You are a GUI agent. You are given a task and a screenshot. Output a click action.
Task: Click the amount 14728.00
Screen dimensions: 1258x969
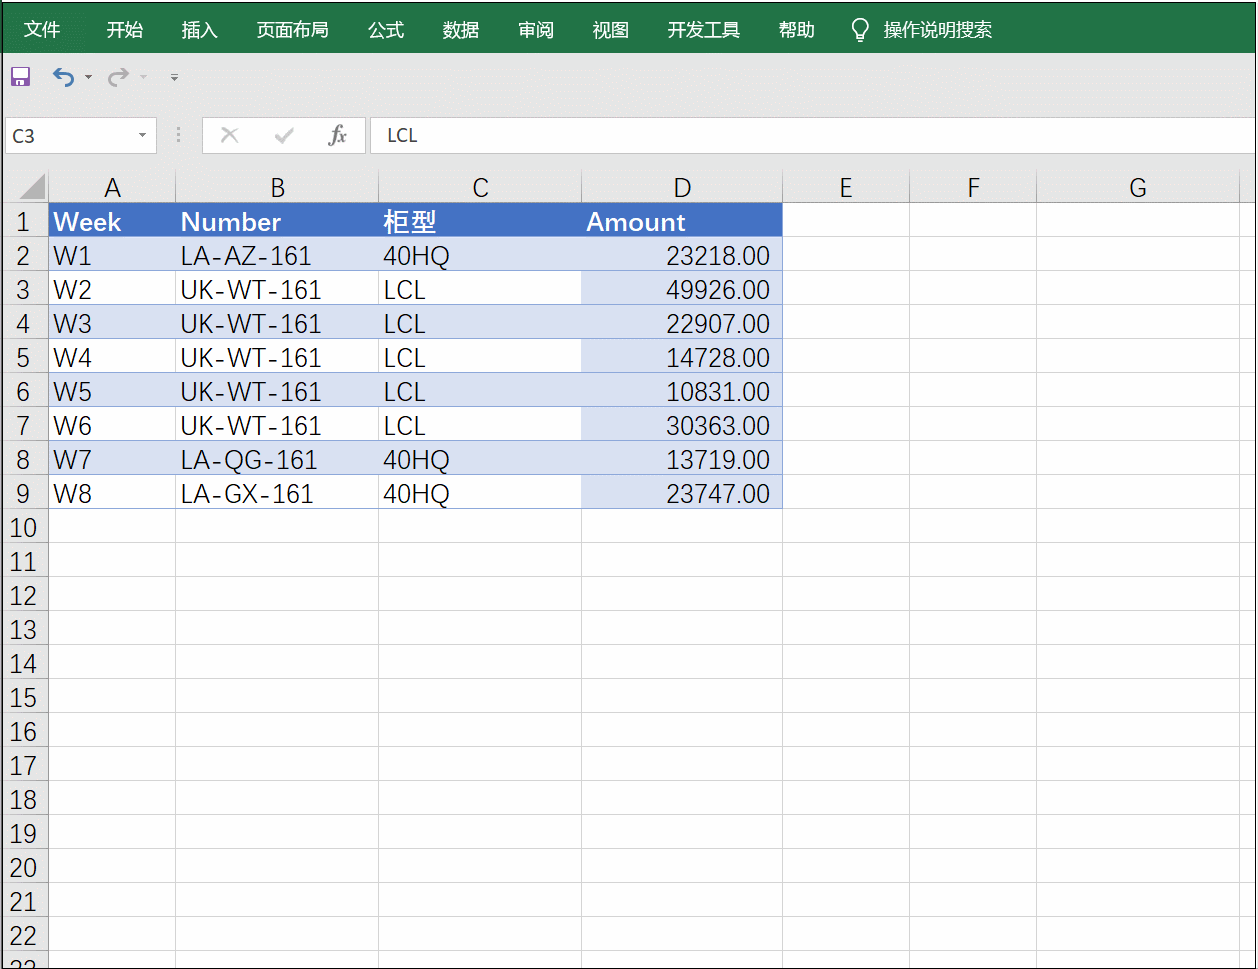coord(682,357)
